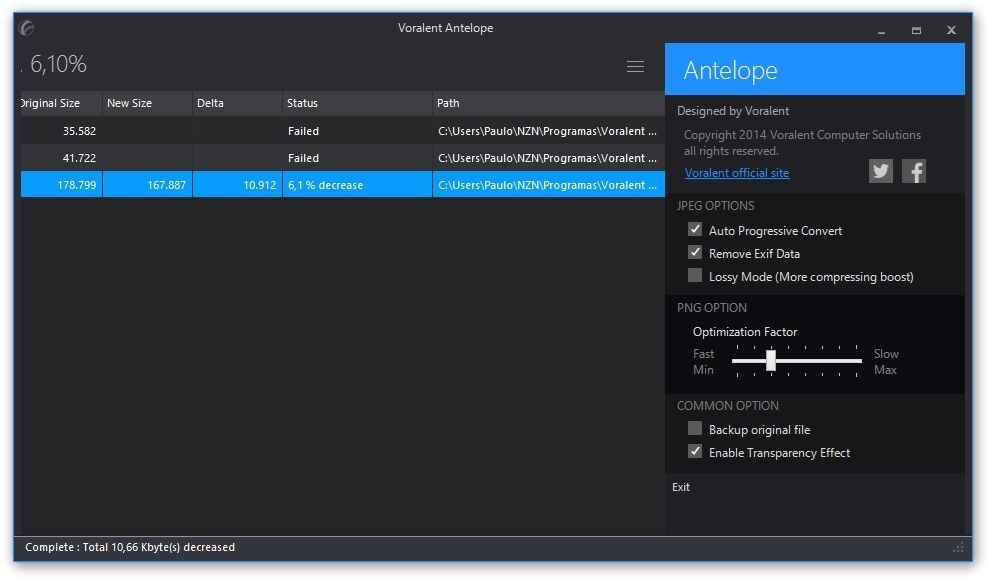
Task: Click the Failed status of the 41.722 row
Action: pyautogui.click(x=357, y=158)
